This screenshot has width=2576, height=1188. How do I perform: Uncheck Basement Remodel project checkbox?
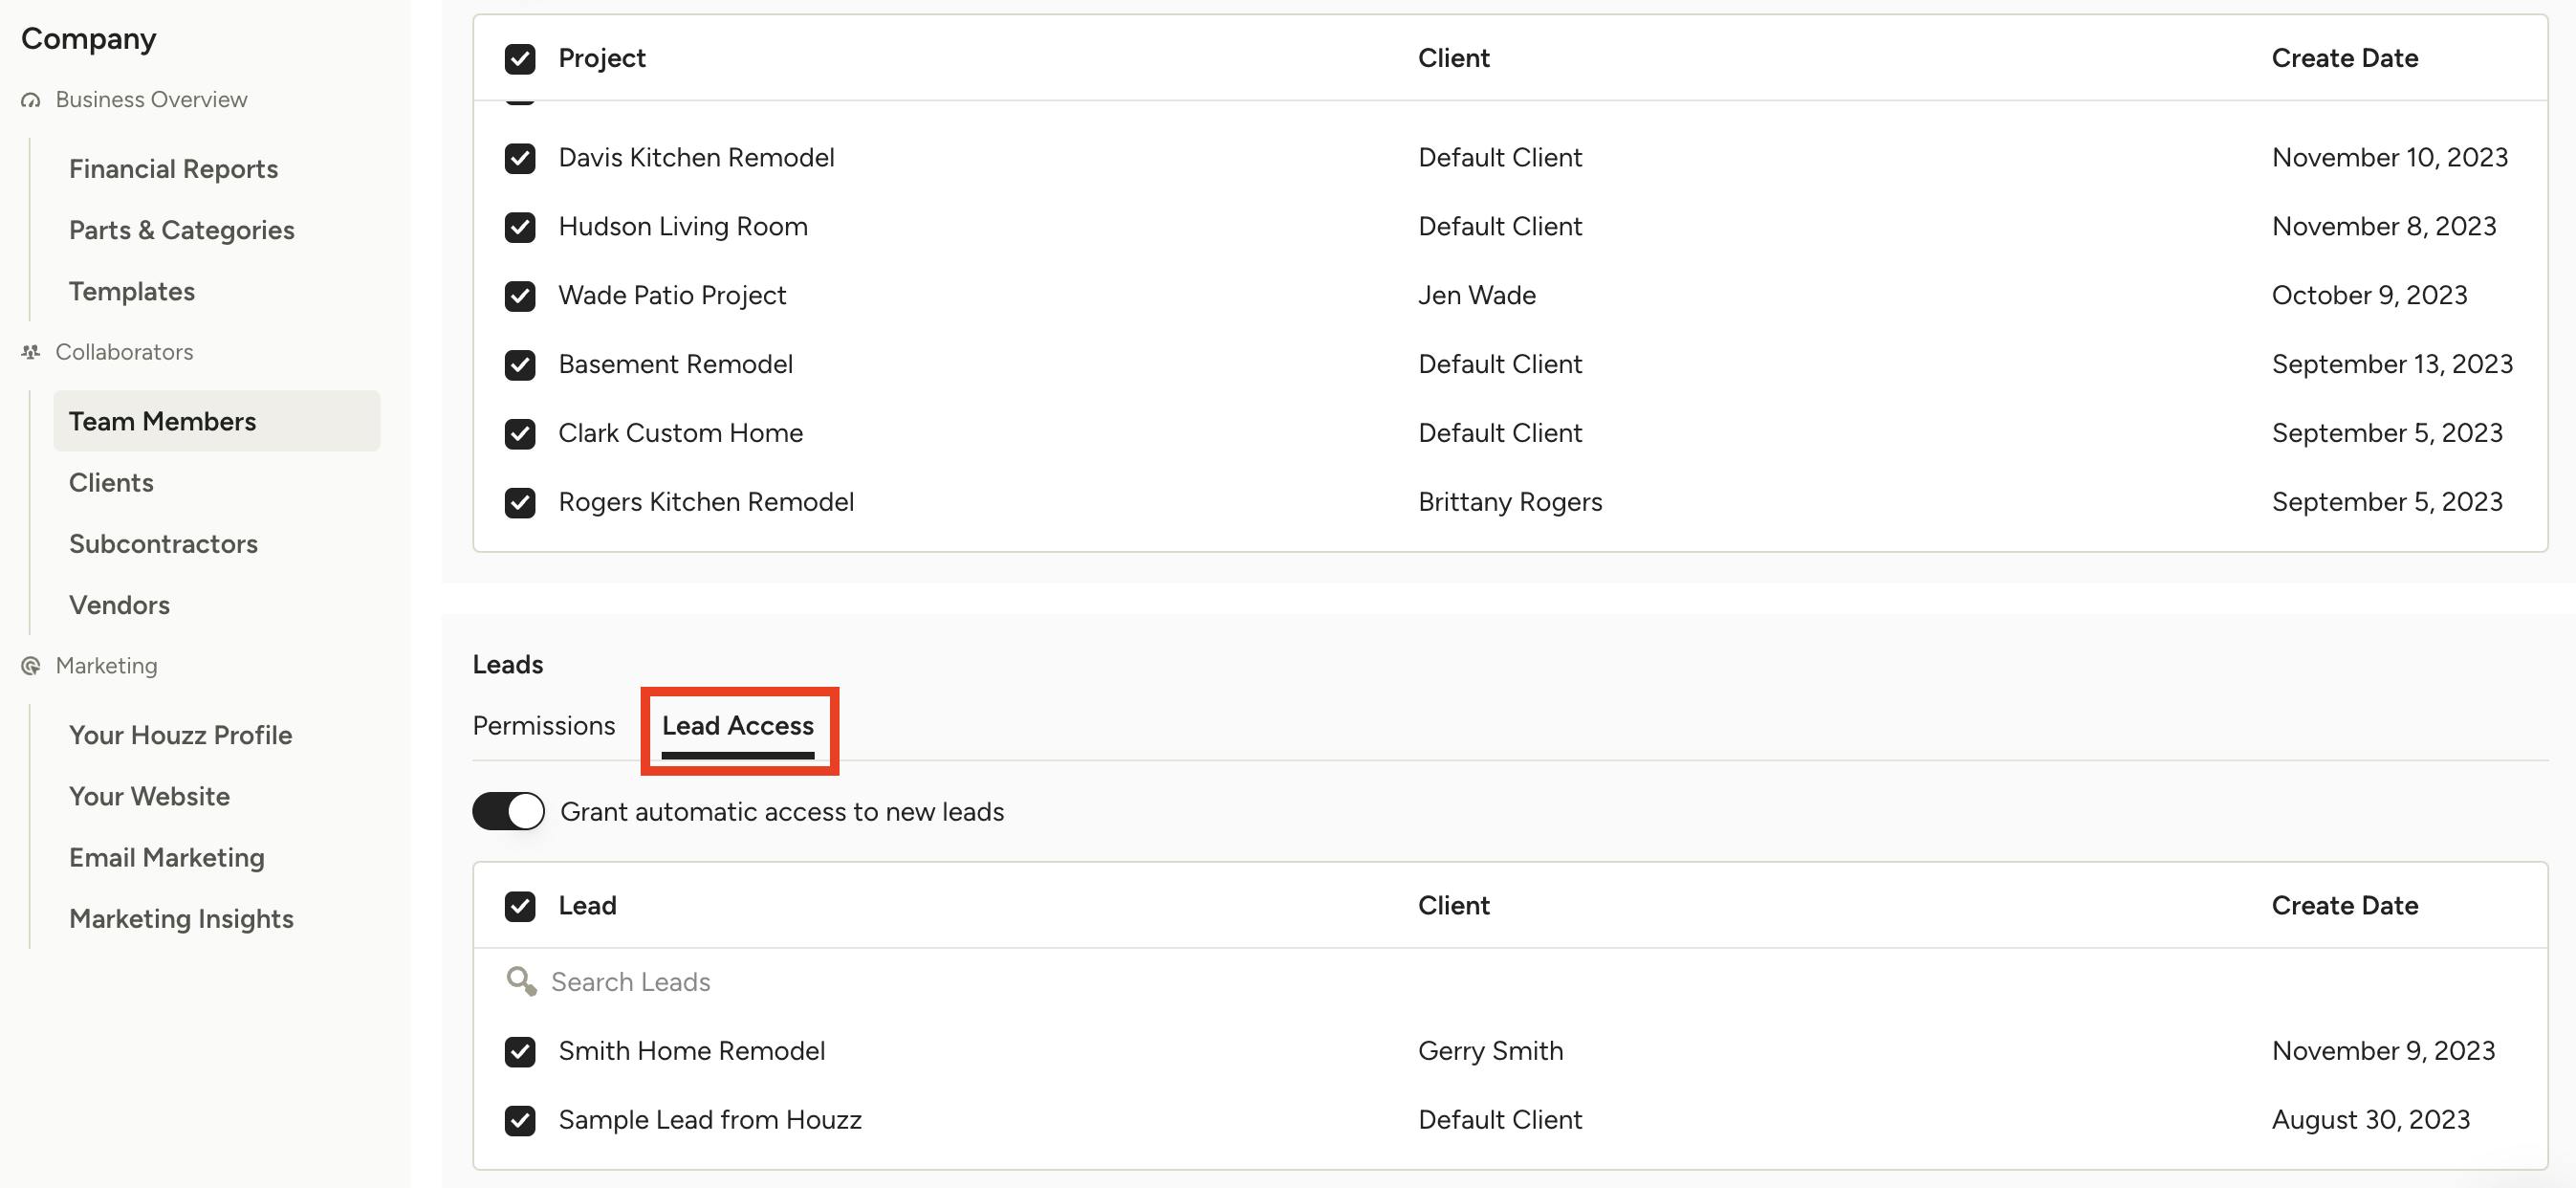pos(520,365)
